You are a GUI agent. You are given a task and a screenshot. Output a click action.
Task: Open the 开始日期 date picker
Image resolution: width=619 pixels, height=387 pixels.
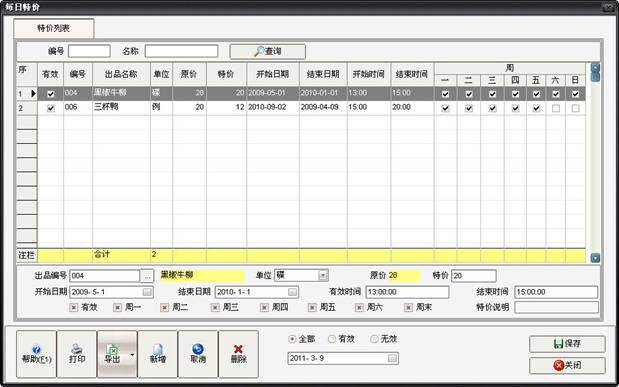click(147, 292)
